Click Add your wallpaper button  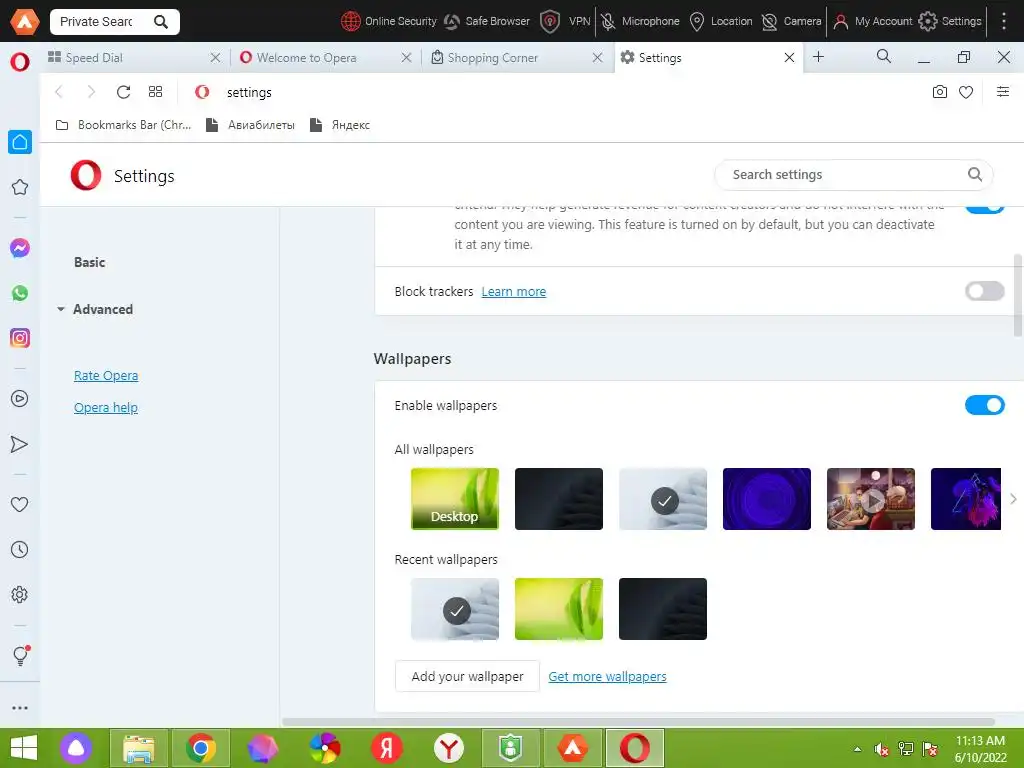tap(467, 677)
